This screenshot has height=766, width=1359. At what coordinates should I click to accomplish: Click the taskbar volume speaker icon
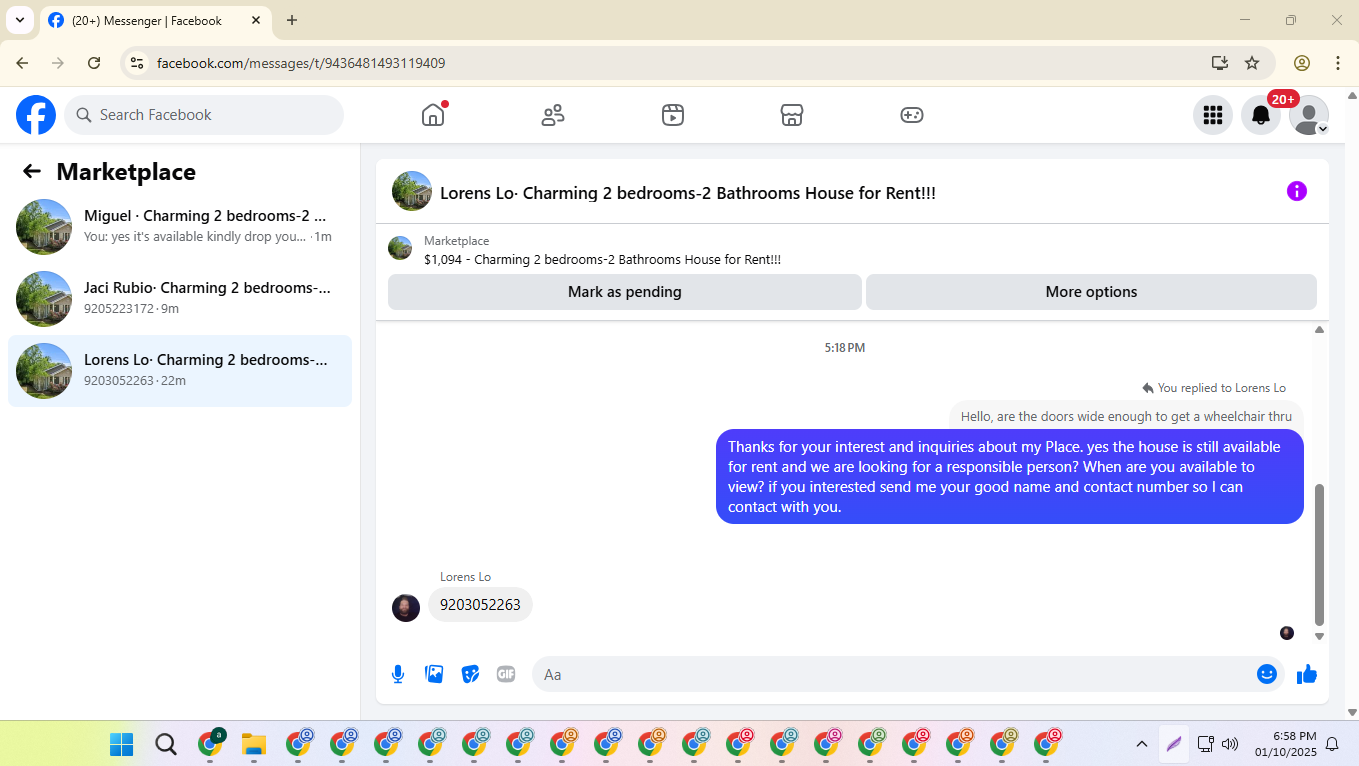click(1230, 744)
